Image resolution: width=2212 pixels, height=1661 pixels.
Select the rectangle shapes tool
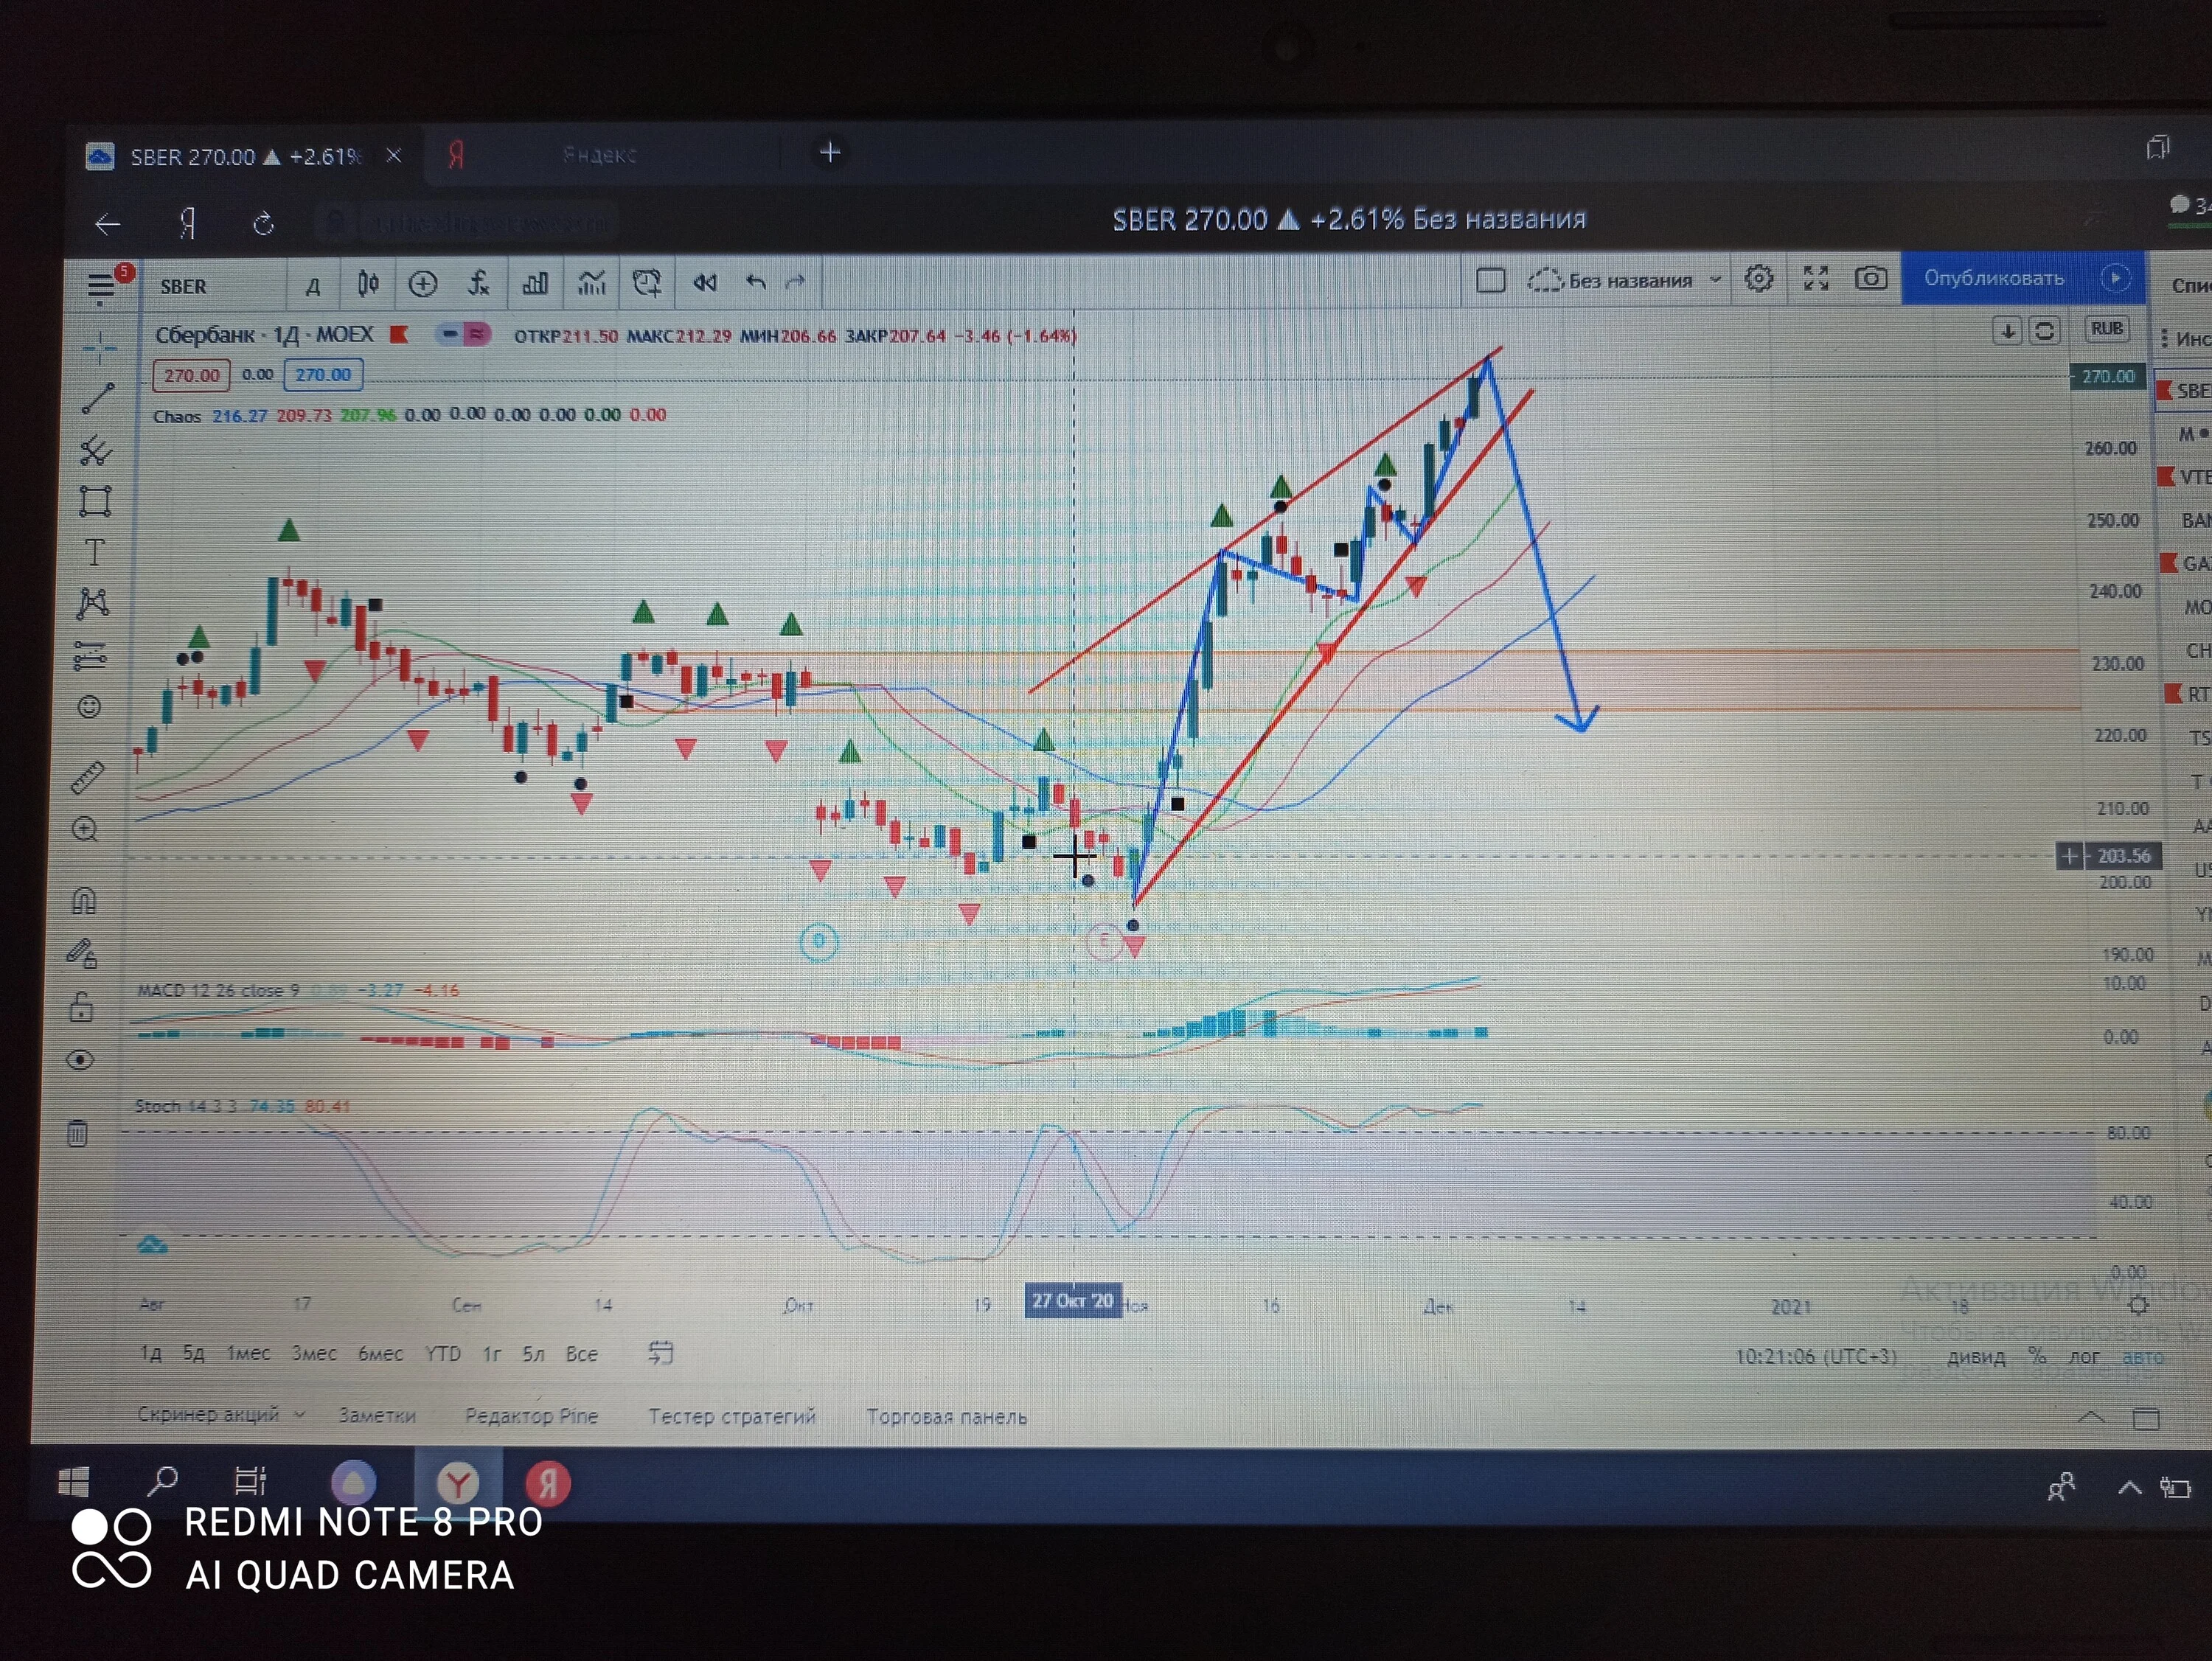point(95,501)
